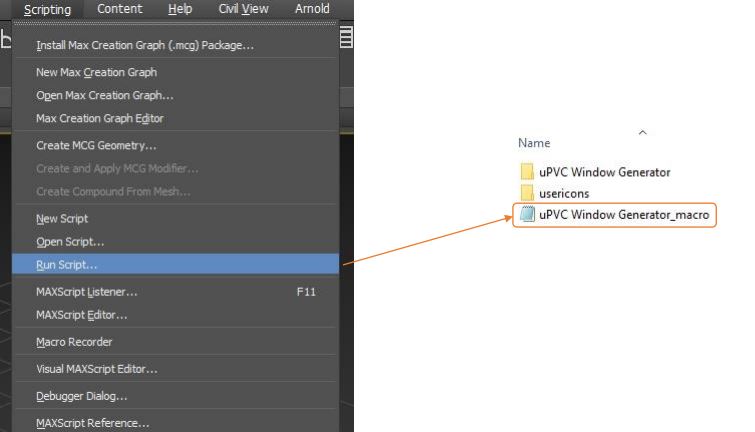Launch Macro Recorder
Image resolution: width=755 pixels, height=432 pixels.
click(176, 342)
